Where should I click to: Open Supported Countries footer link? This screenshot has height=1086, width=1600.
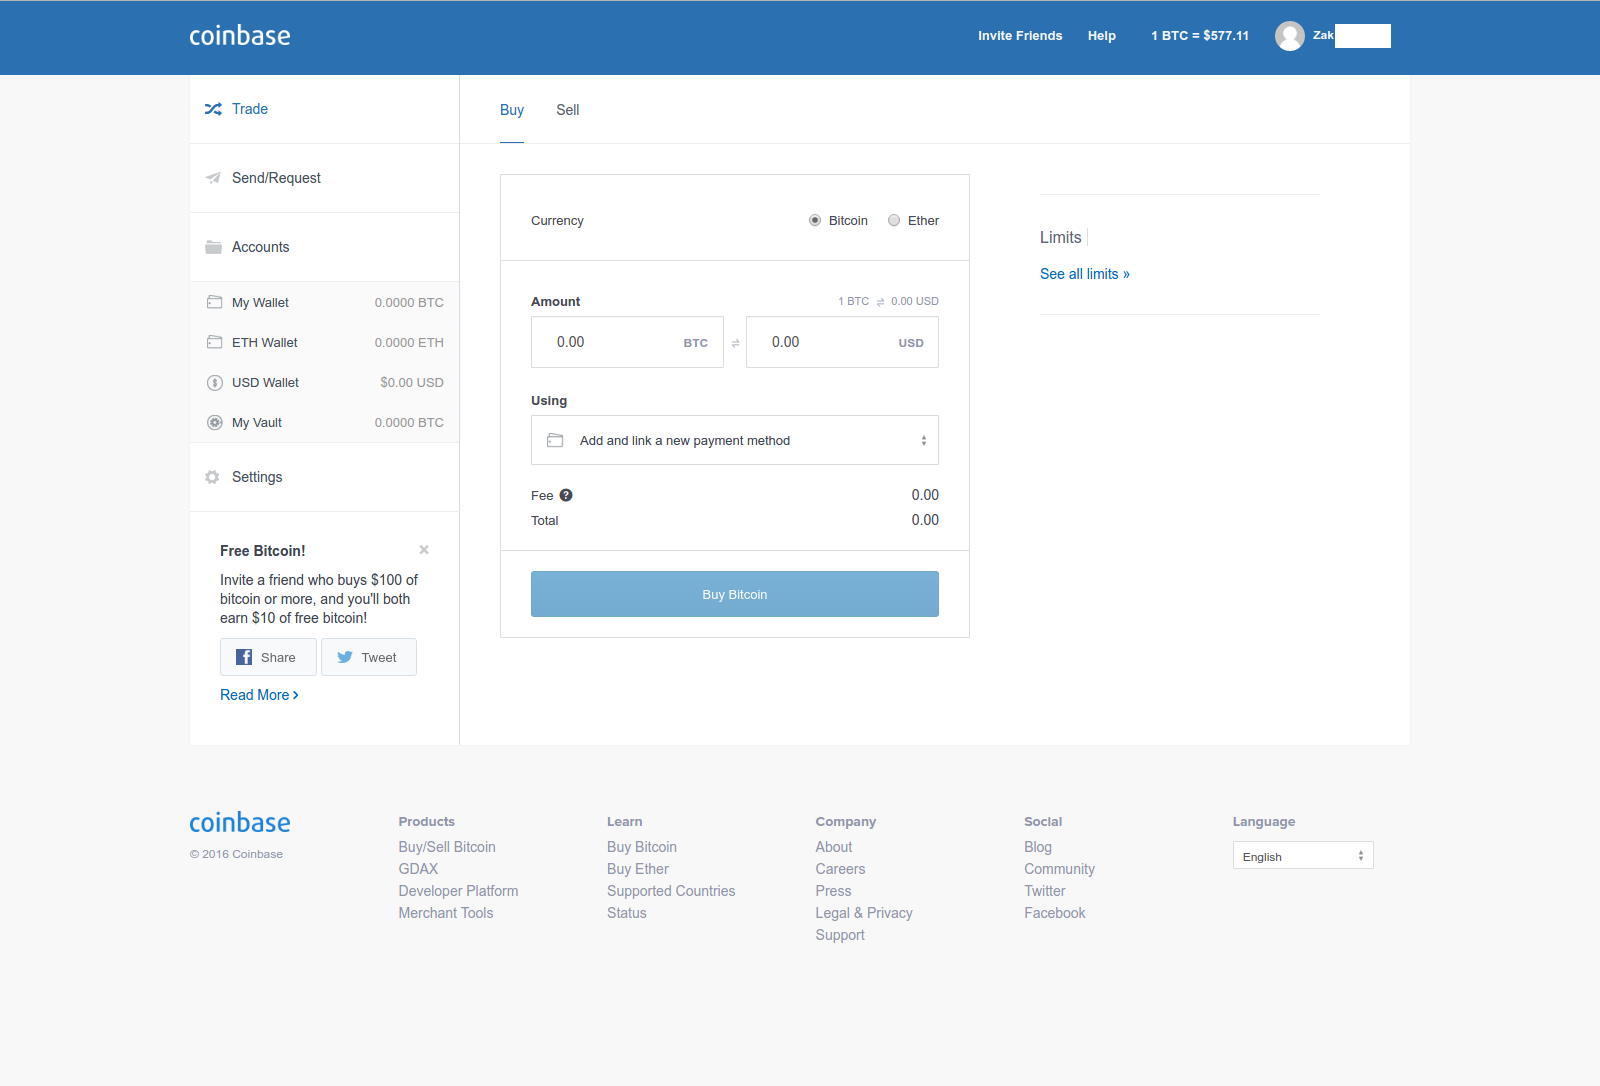671,891
